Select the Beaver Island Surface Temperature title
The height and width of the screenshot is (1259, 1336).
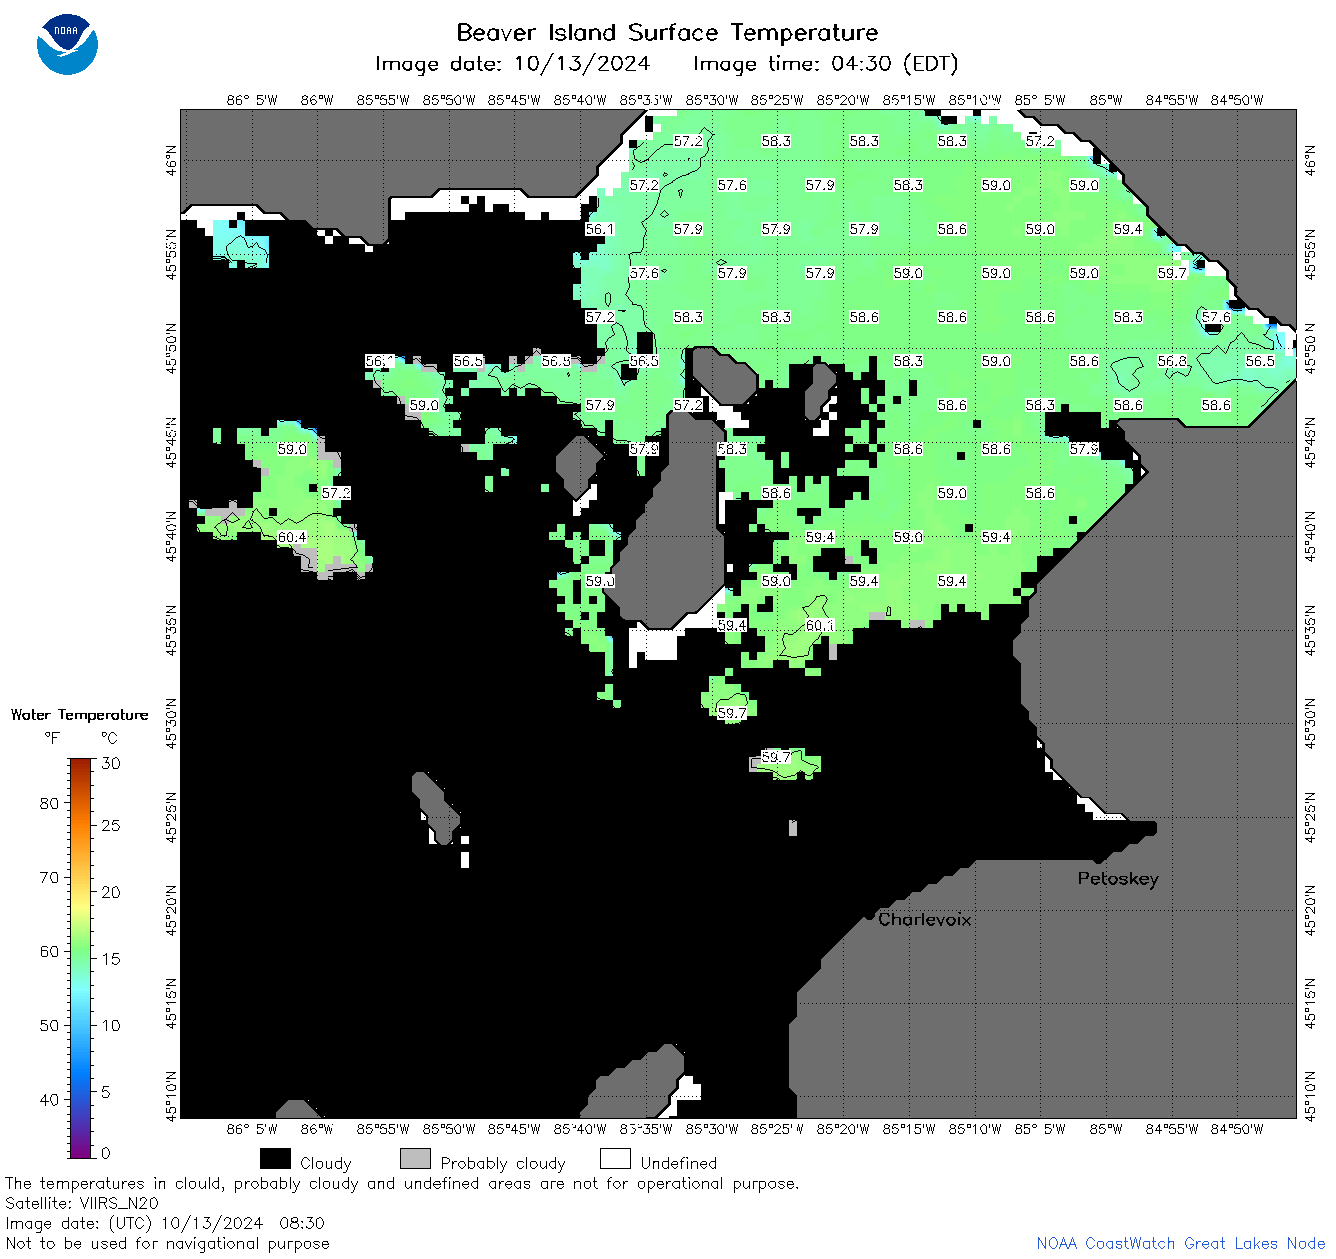(667, 33)
